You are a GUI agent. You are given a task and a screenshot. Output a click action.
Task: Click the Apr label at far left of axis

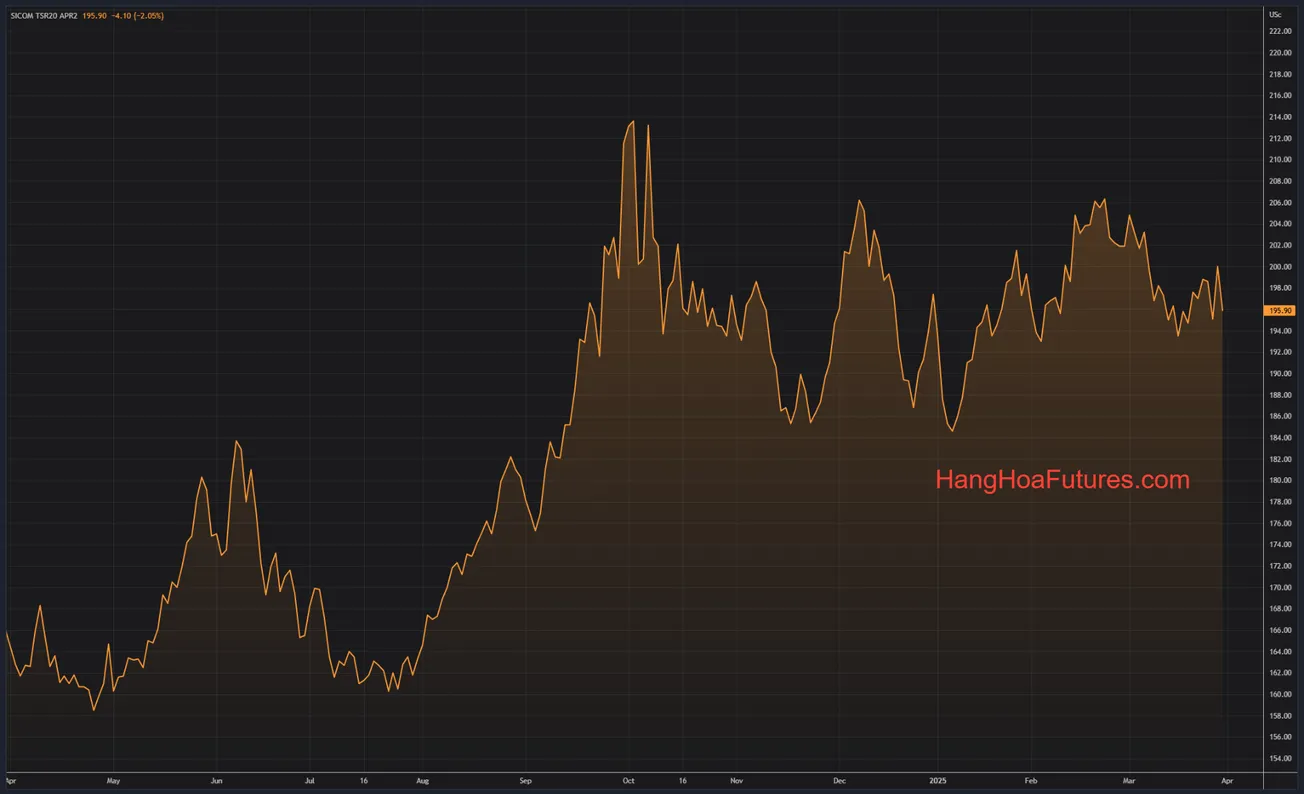point(10,781)
